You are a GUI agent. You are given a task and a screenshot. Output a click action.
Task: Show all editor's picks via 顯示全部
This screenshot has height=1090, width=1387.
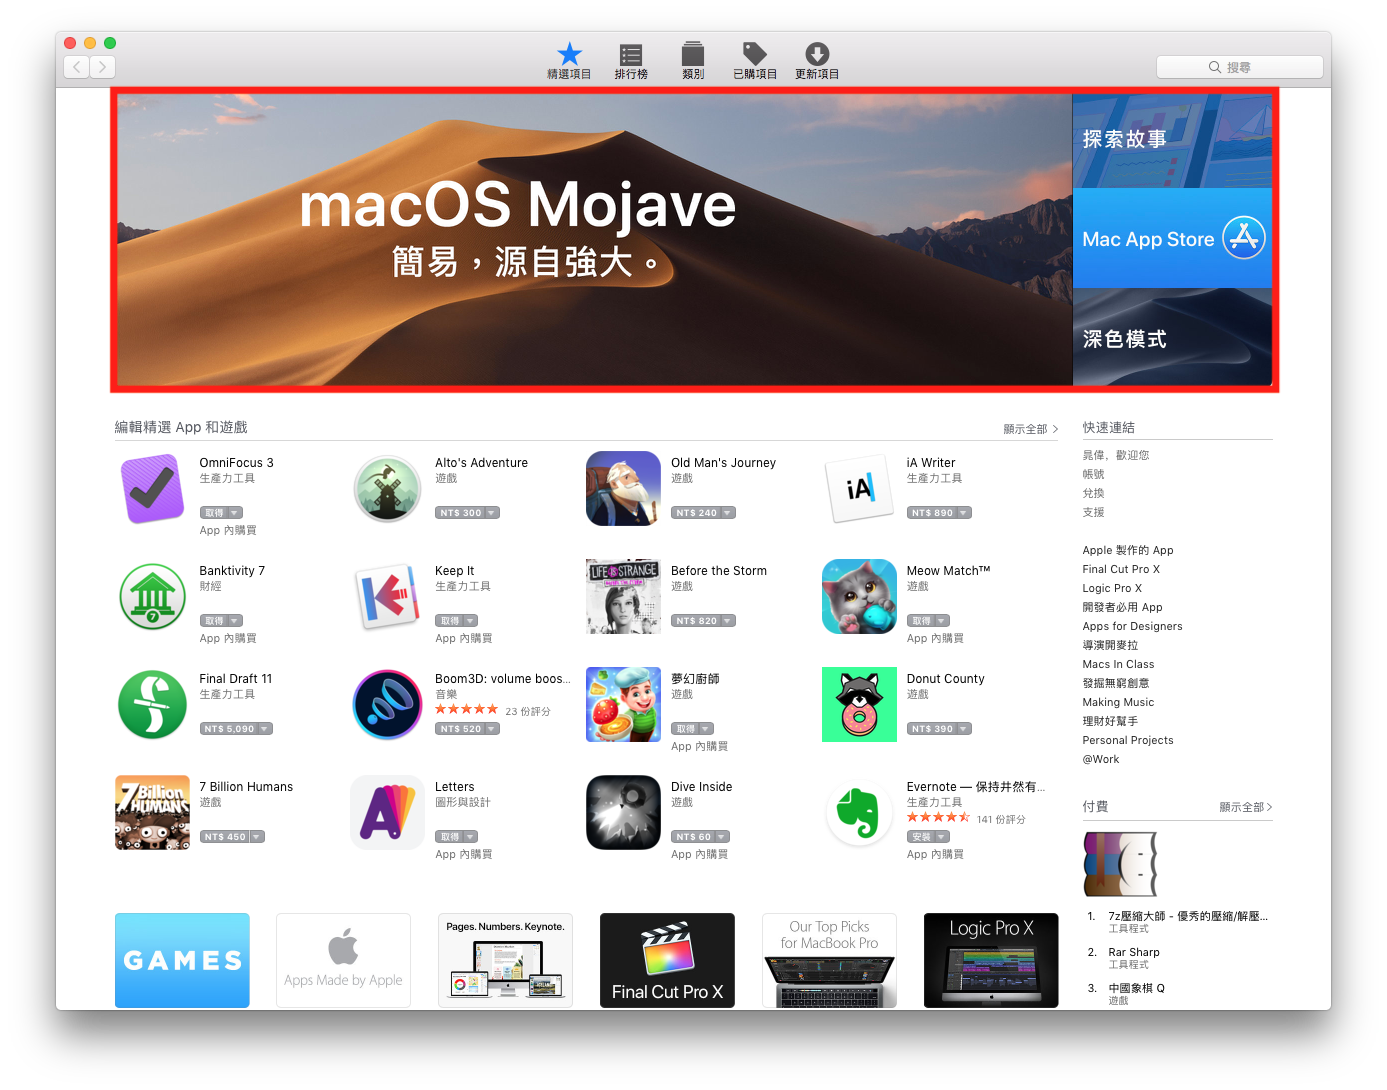tap(1030, 429)
